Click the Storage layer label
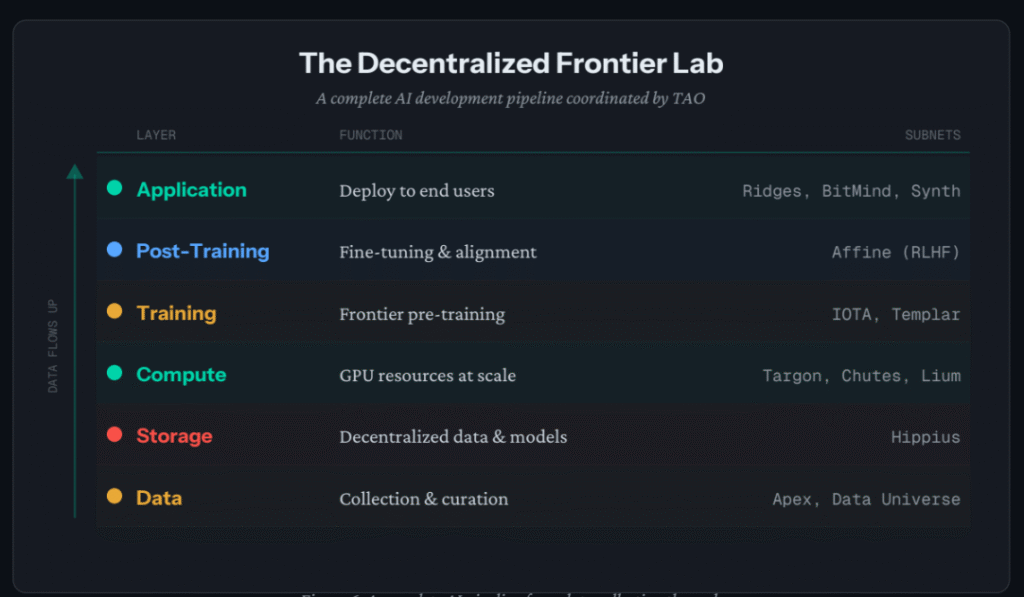1024x597 pixels. (x=174, y=436)
